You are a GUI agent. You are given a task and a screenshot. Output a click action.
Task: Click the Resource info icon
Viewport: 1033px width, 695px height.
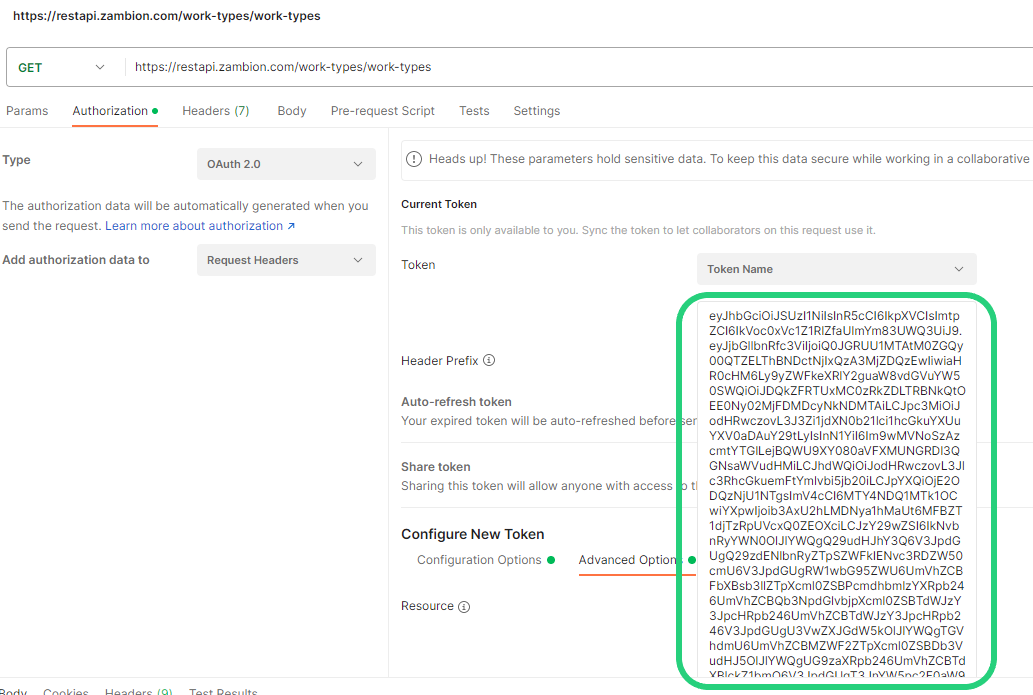click(464, 607)
